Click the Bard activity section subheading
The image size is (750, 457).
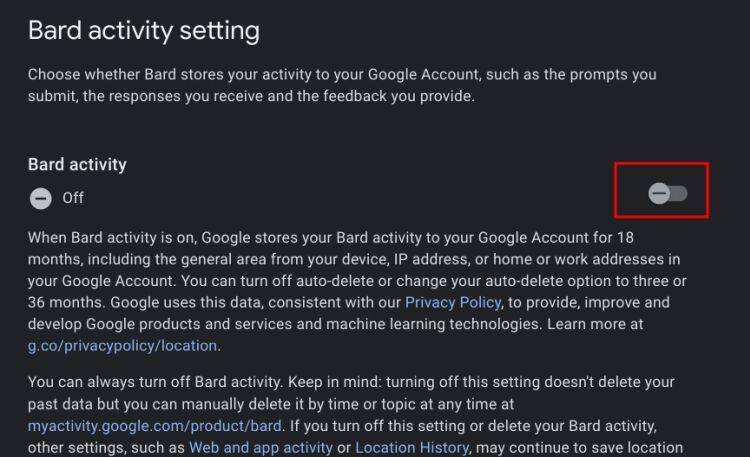pos(77,164)
